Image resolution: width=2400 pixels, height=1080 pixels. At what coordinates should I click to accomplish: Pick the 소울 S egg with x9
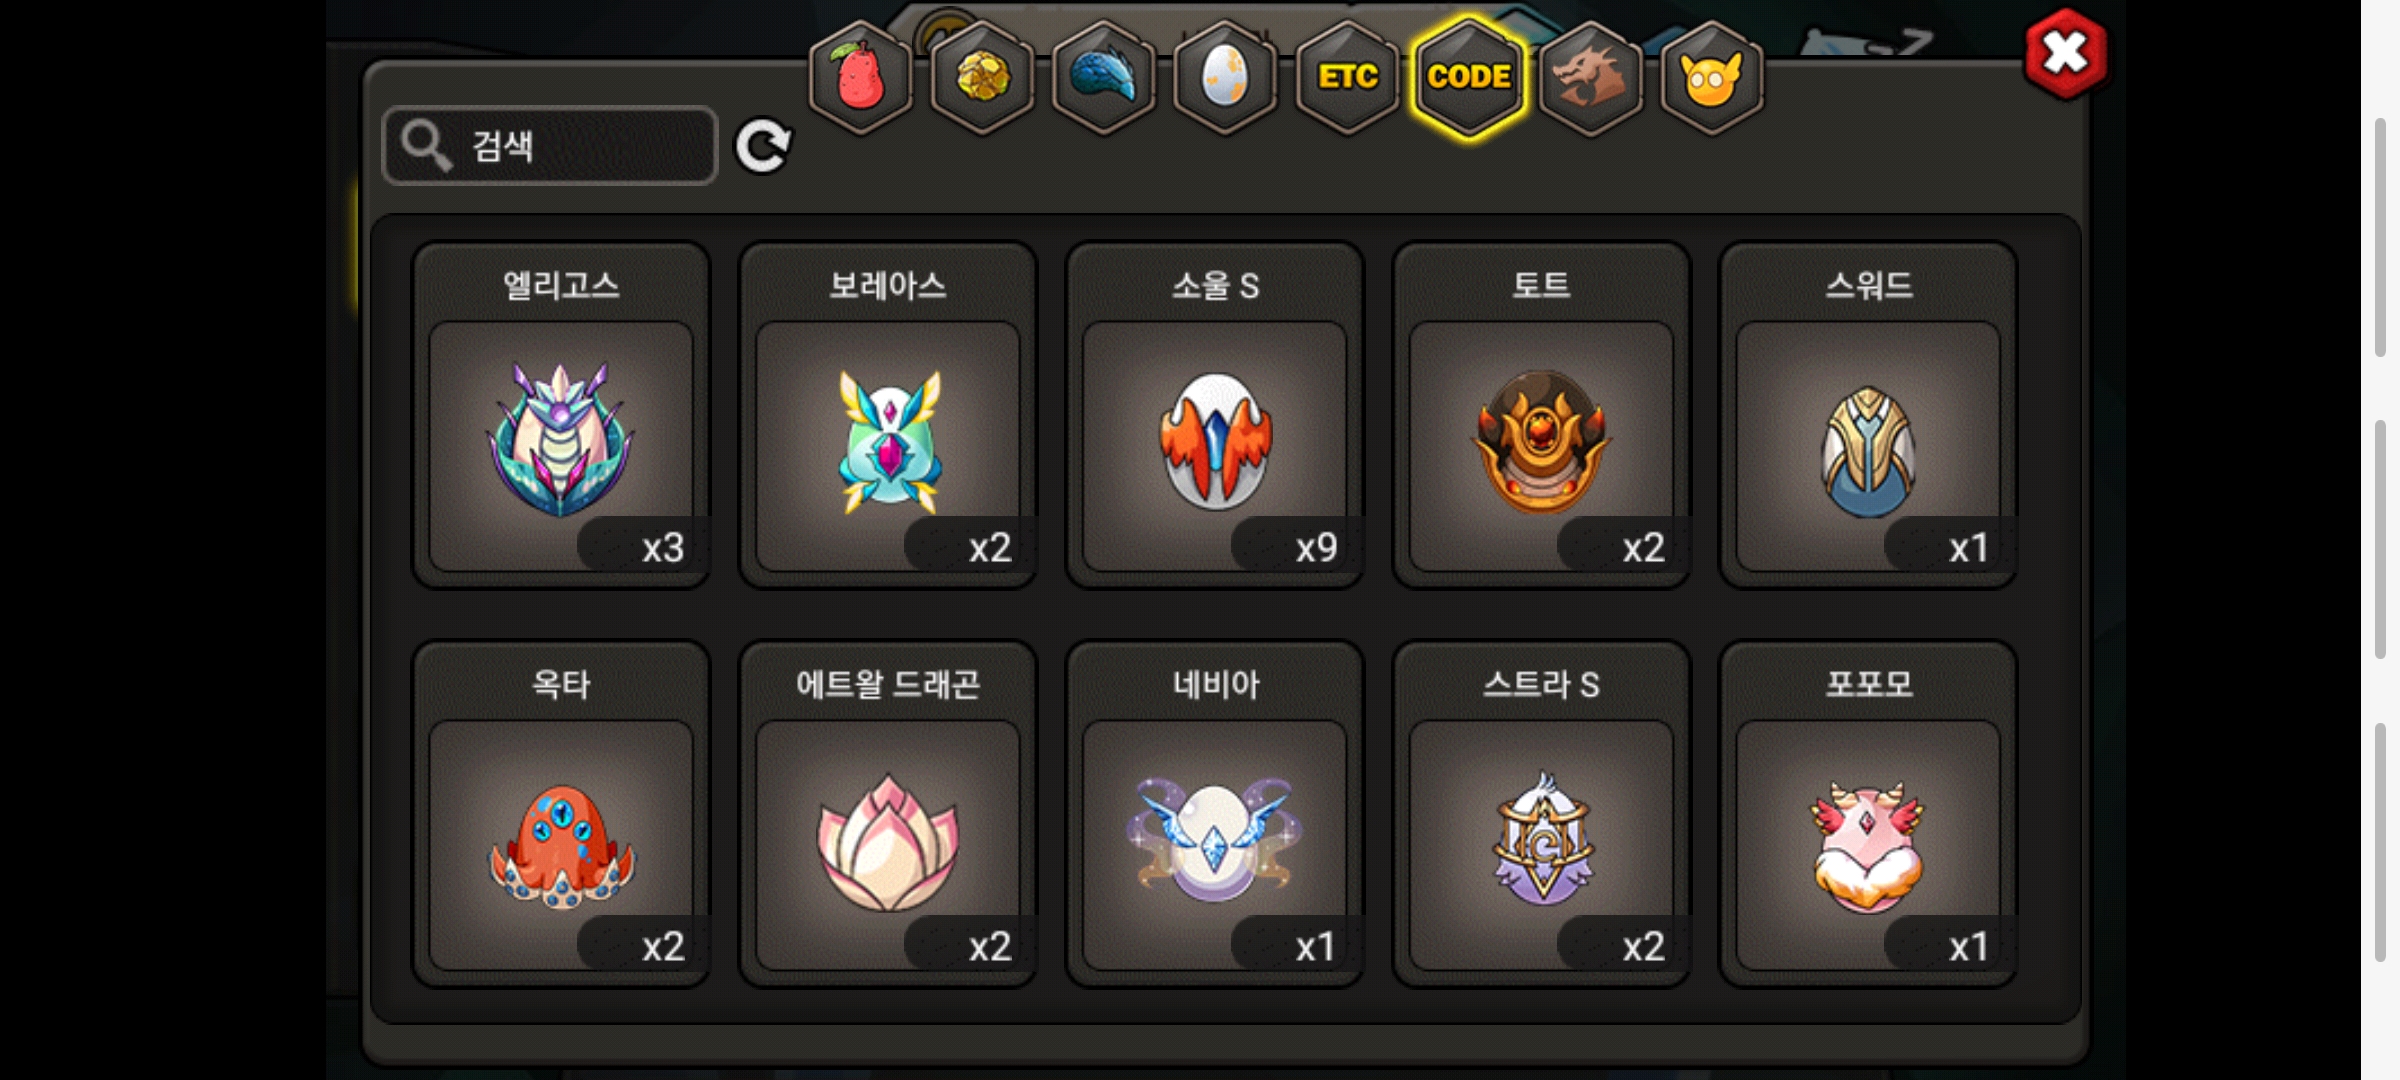tap(1215, 415)
